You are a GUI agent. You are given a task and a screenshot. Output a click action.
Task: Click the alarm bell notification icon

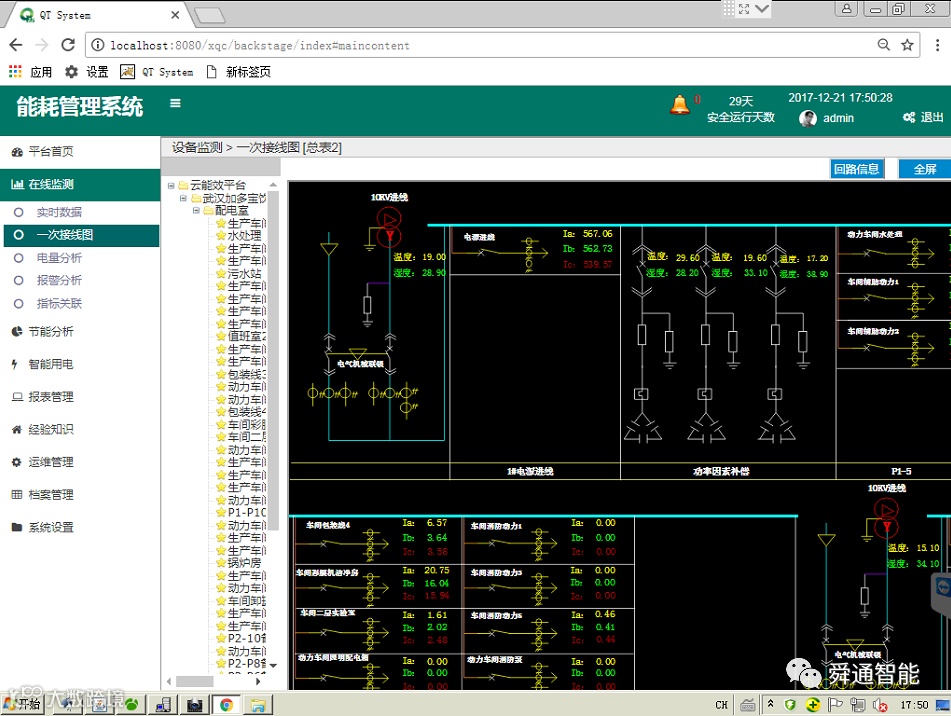[680, 104]
